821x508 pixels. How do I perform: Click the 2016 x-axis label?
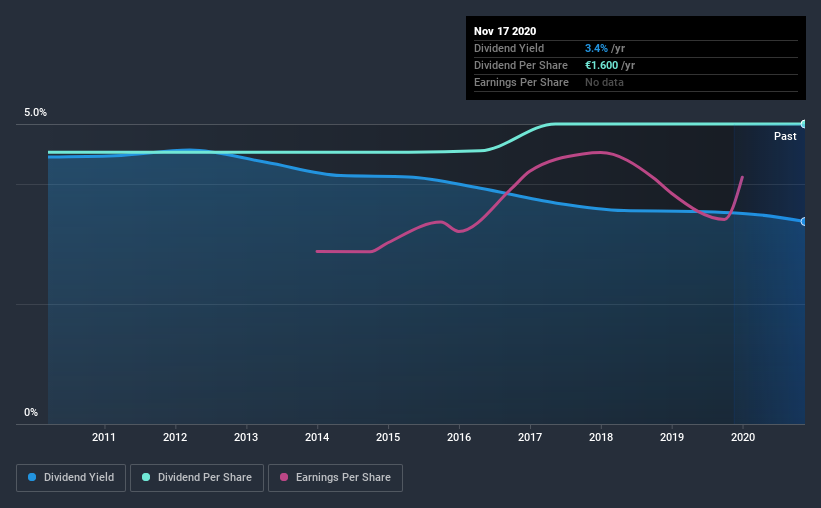(459, 437)
